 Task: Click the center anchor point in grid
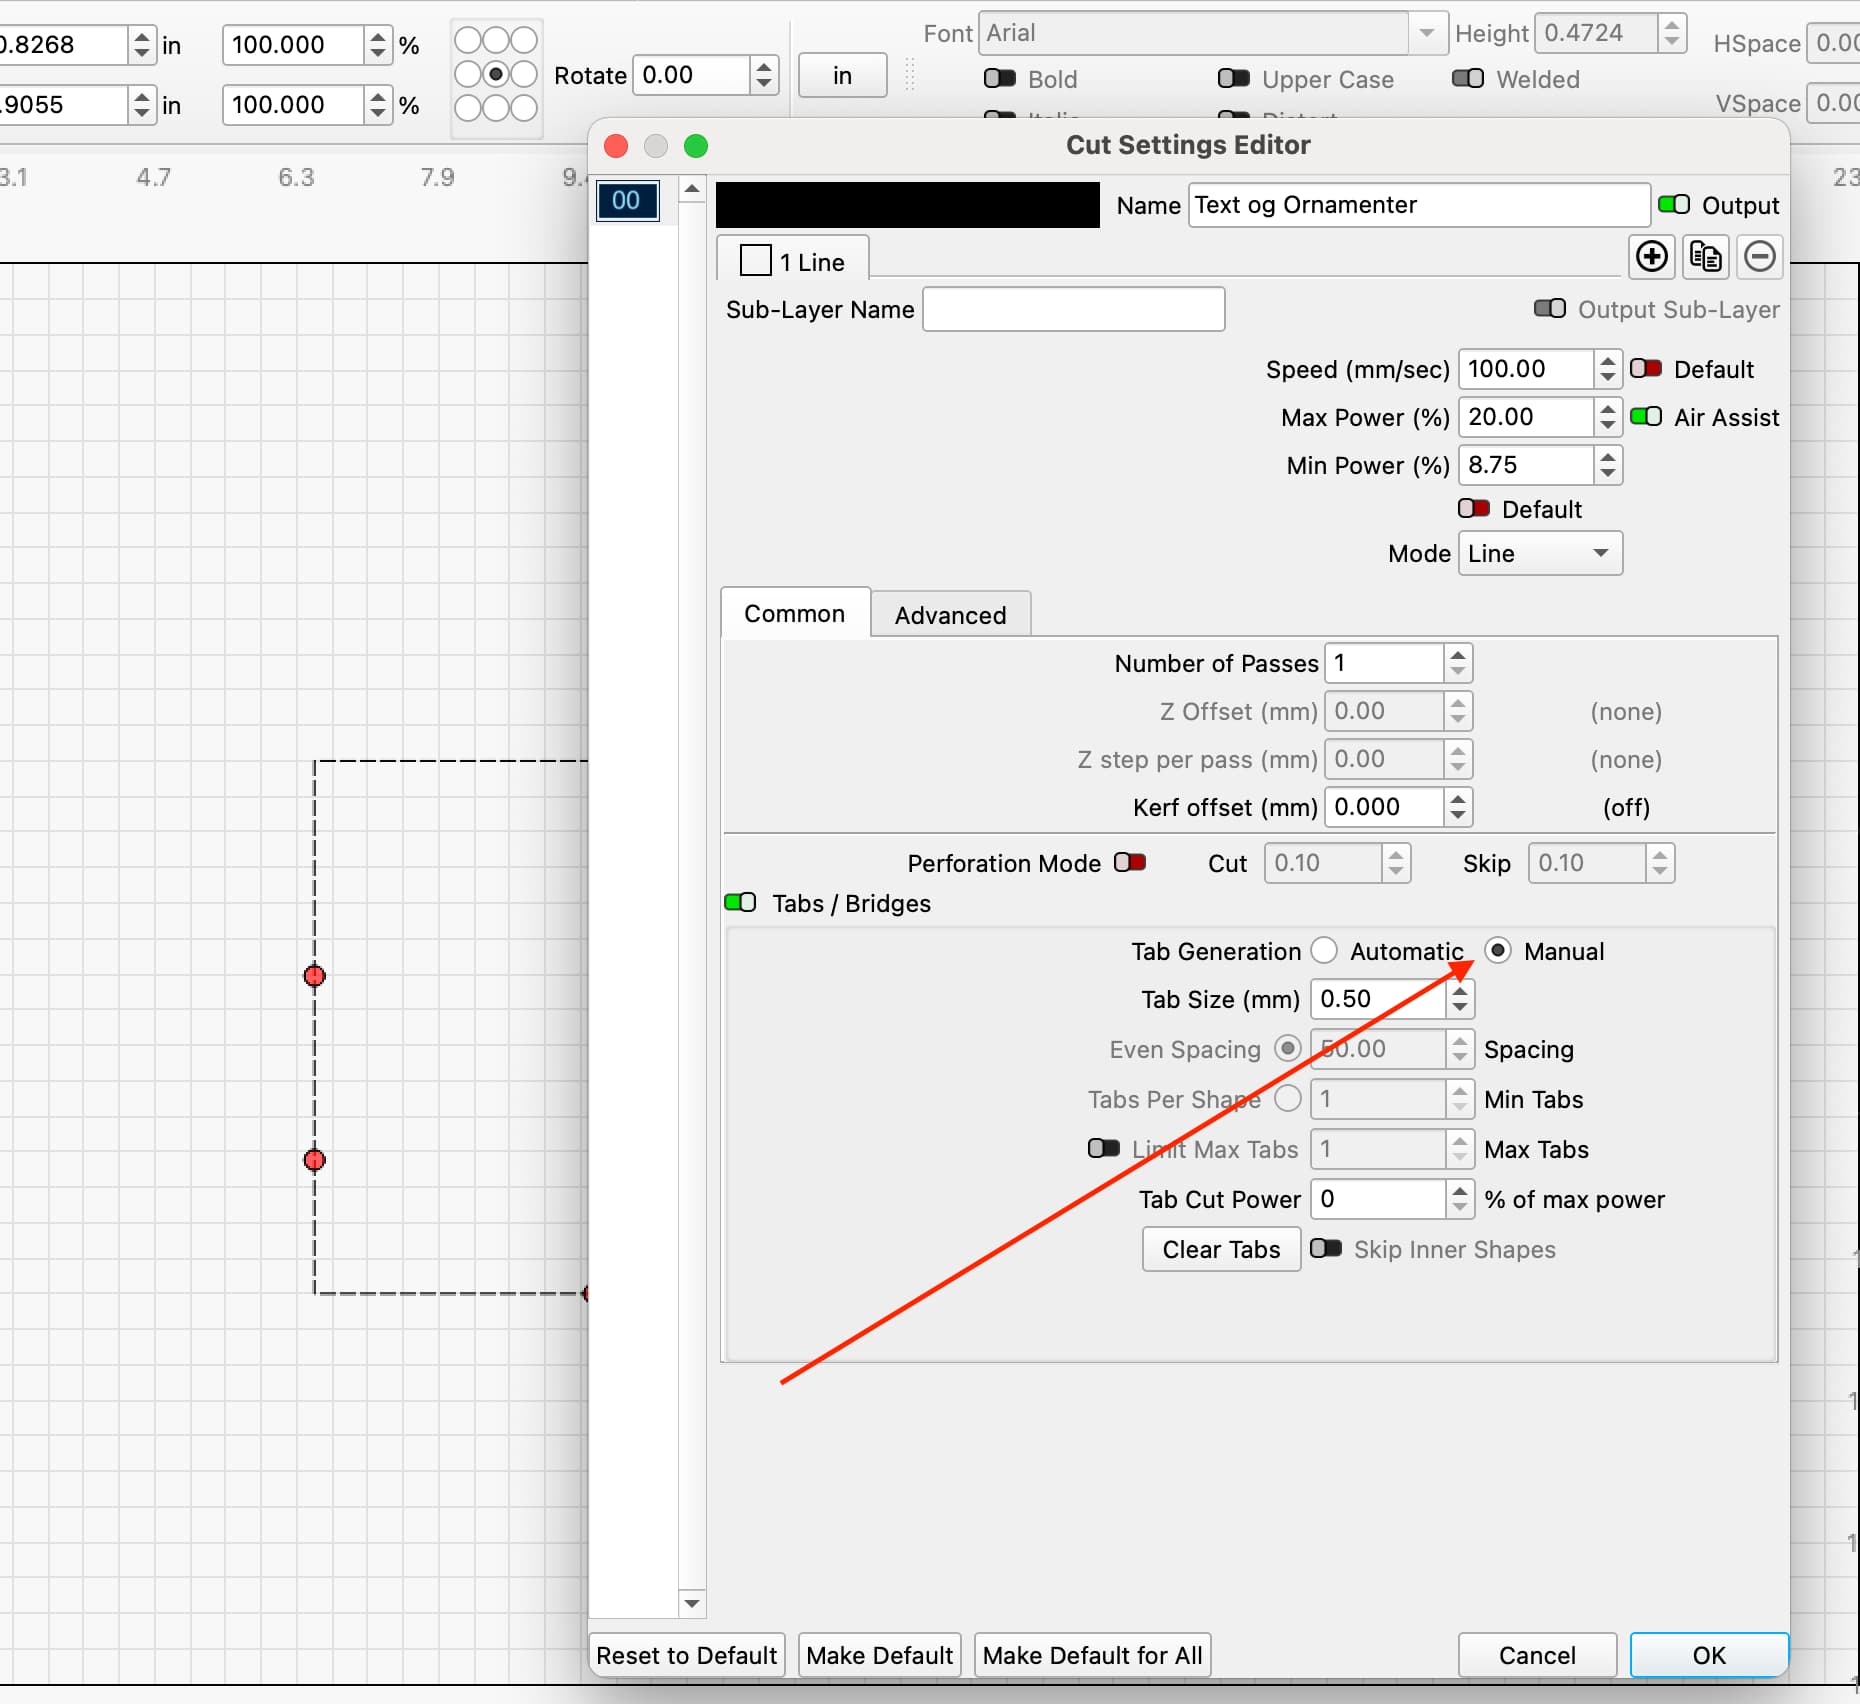[496, 74]
